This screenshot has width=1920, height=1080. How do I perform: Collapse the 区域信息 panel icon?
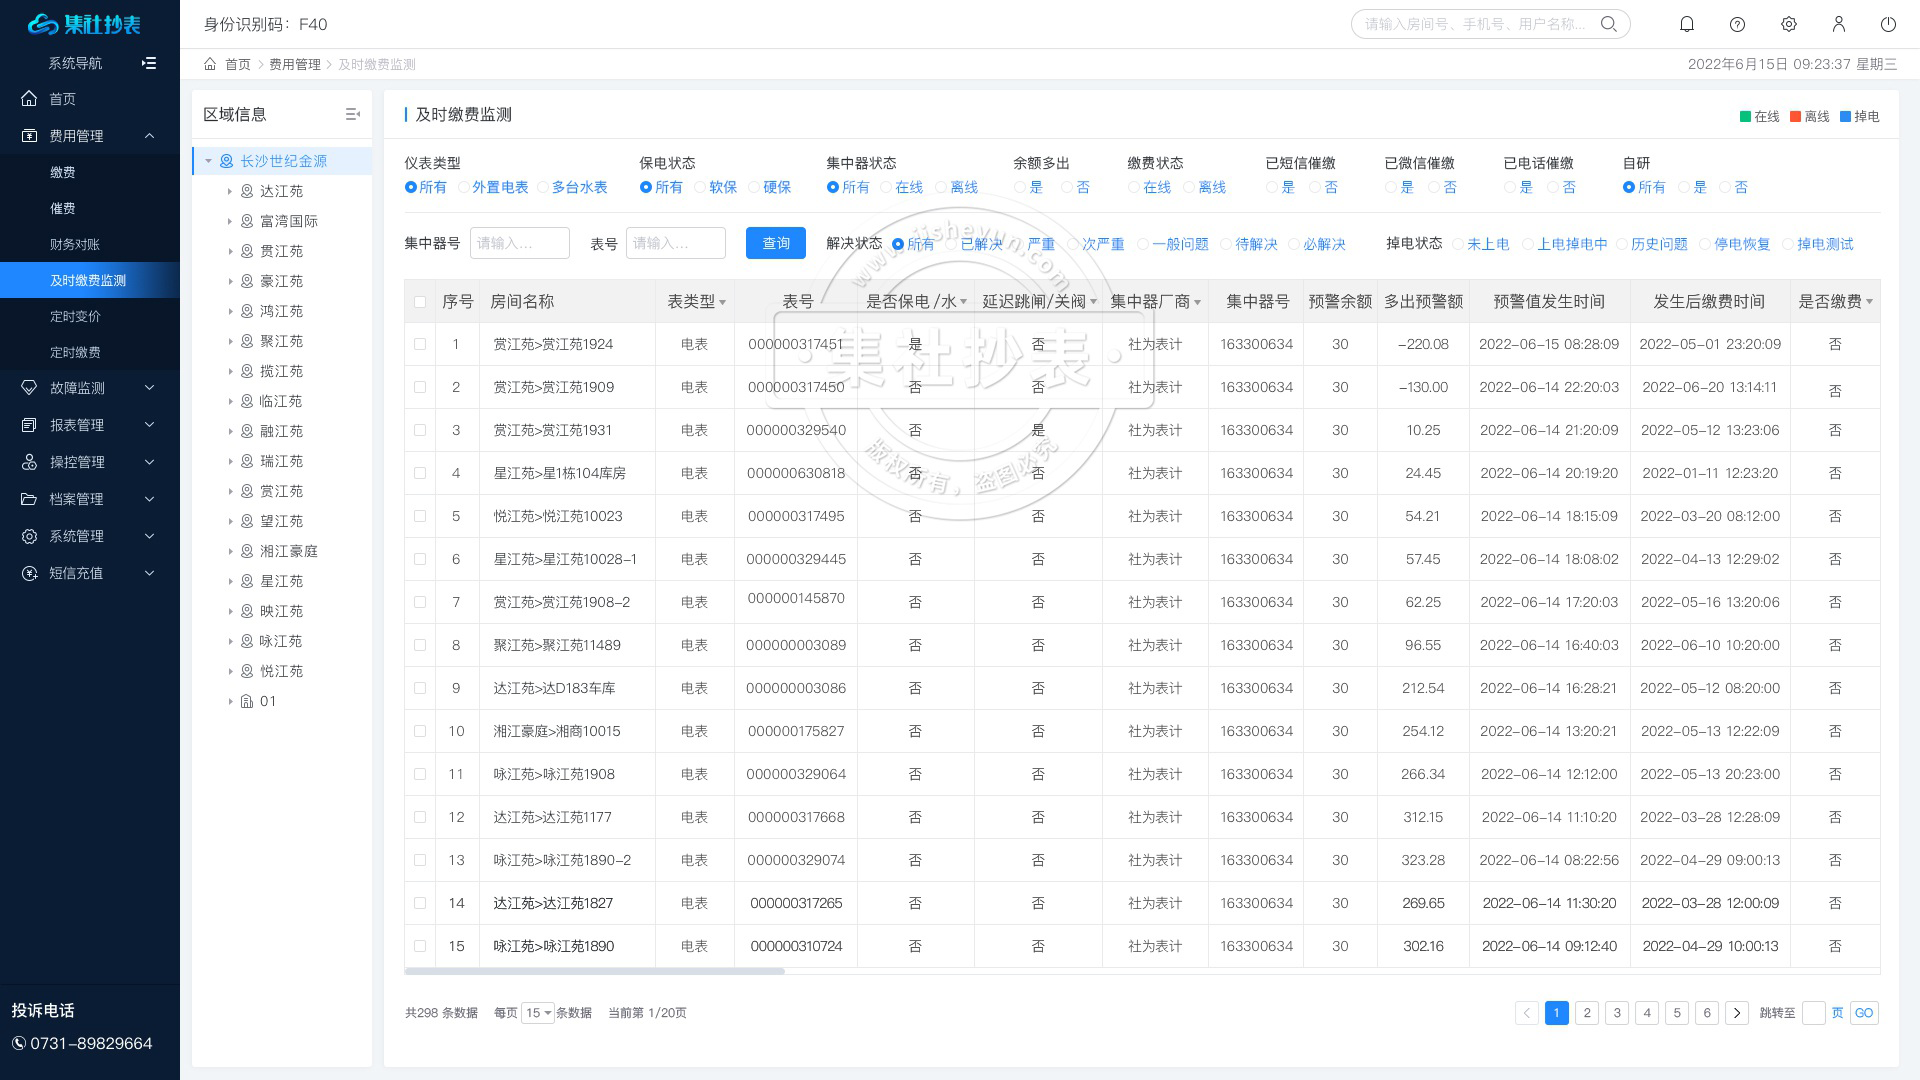(x=352, y=114)
